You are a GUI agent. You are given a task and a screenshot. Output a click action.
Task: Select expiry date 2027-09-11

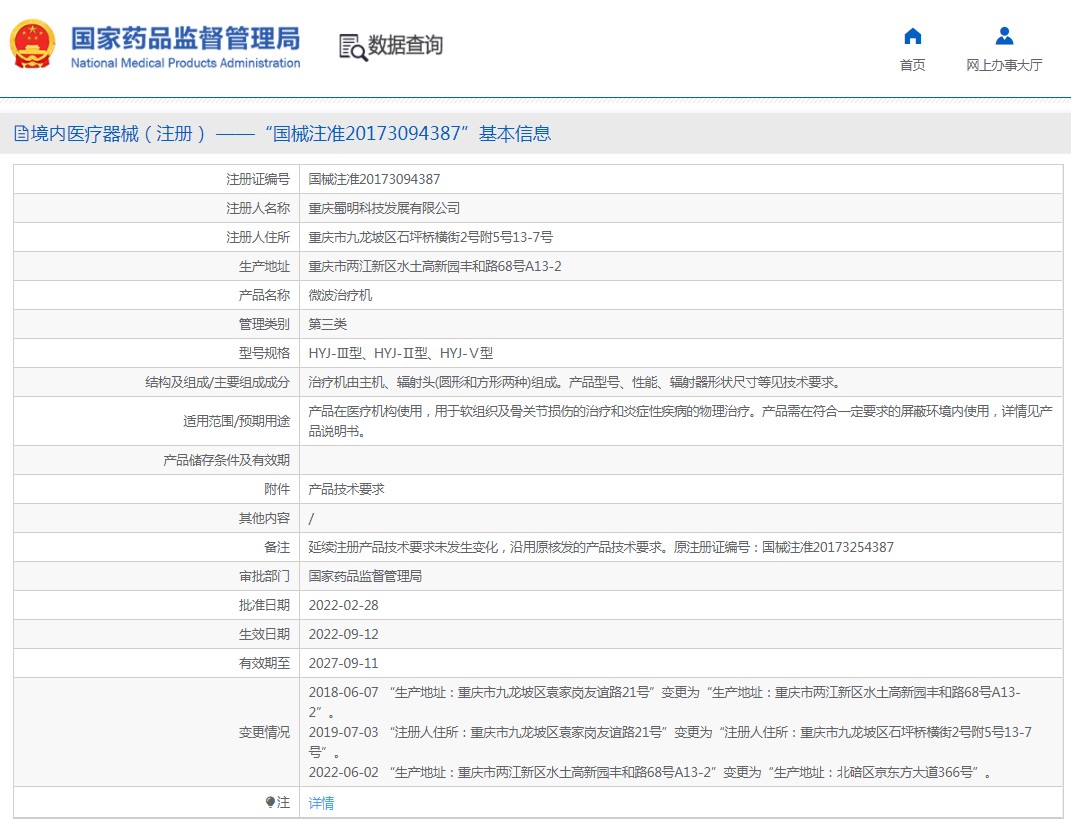tap(344, 663)
